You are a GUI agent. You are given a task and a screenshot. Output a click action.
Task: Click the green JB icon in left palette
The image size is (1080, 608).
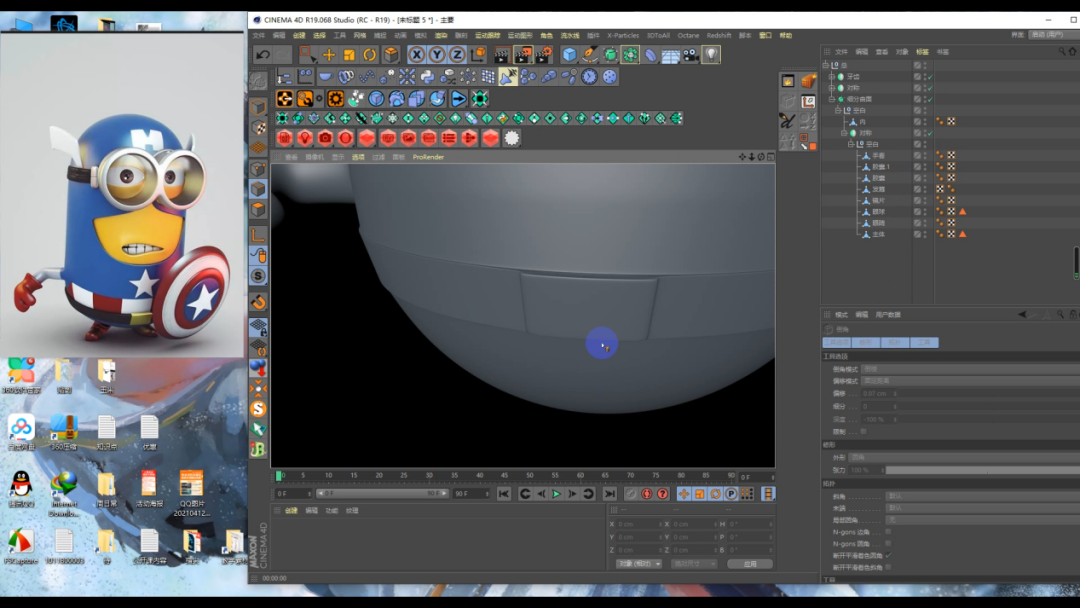pos(258,450)
